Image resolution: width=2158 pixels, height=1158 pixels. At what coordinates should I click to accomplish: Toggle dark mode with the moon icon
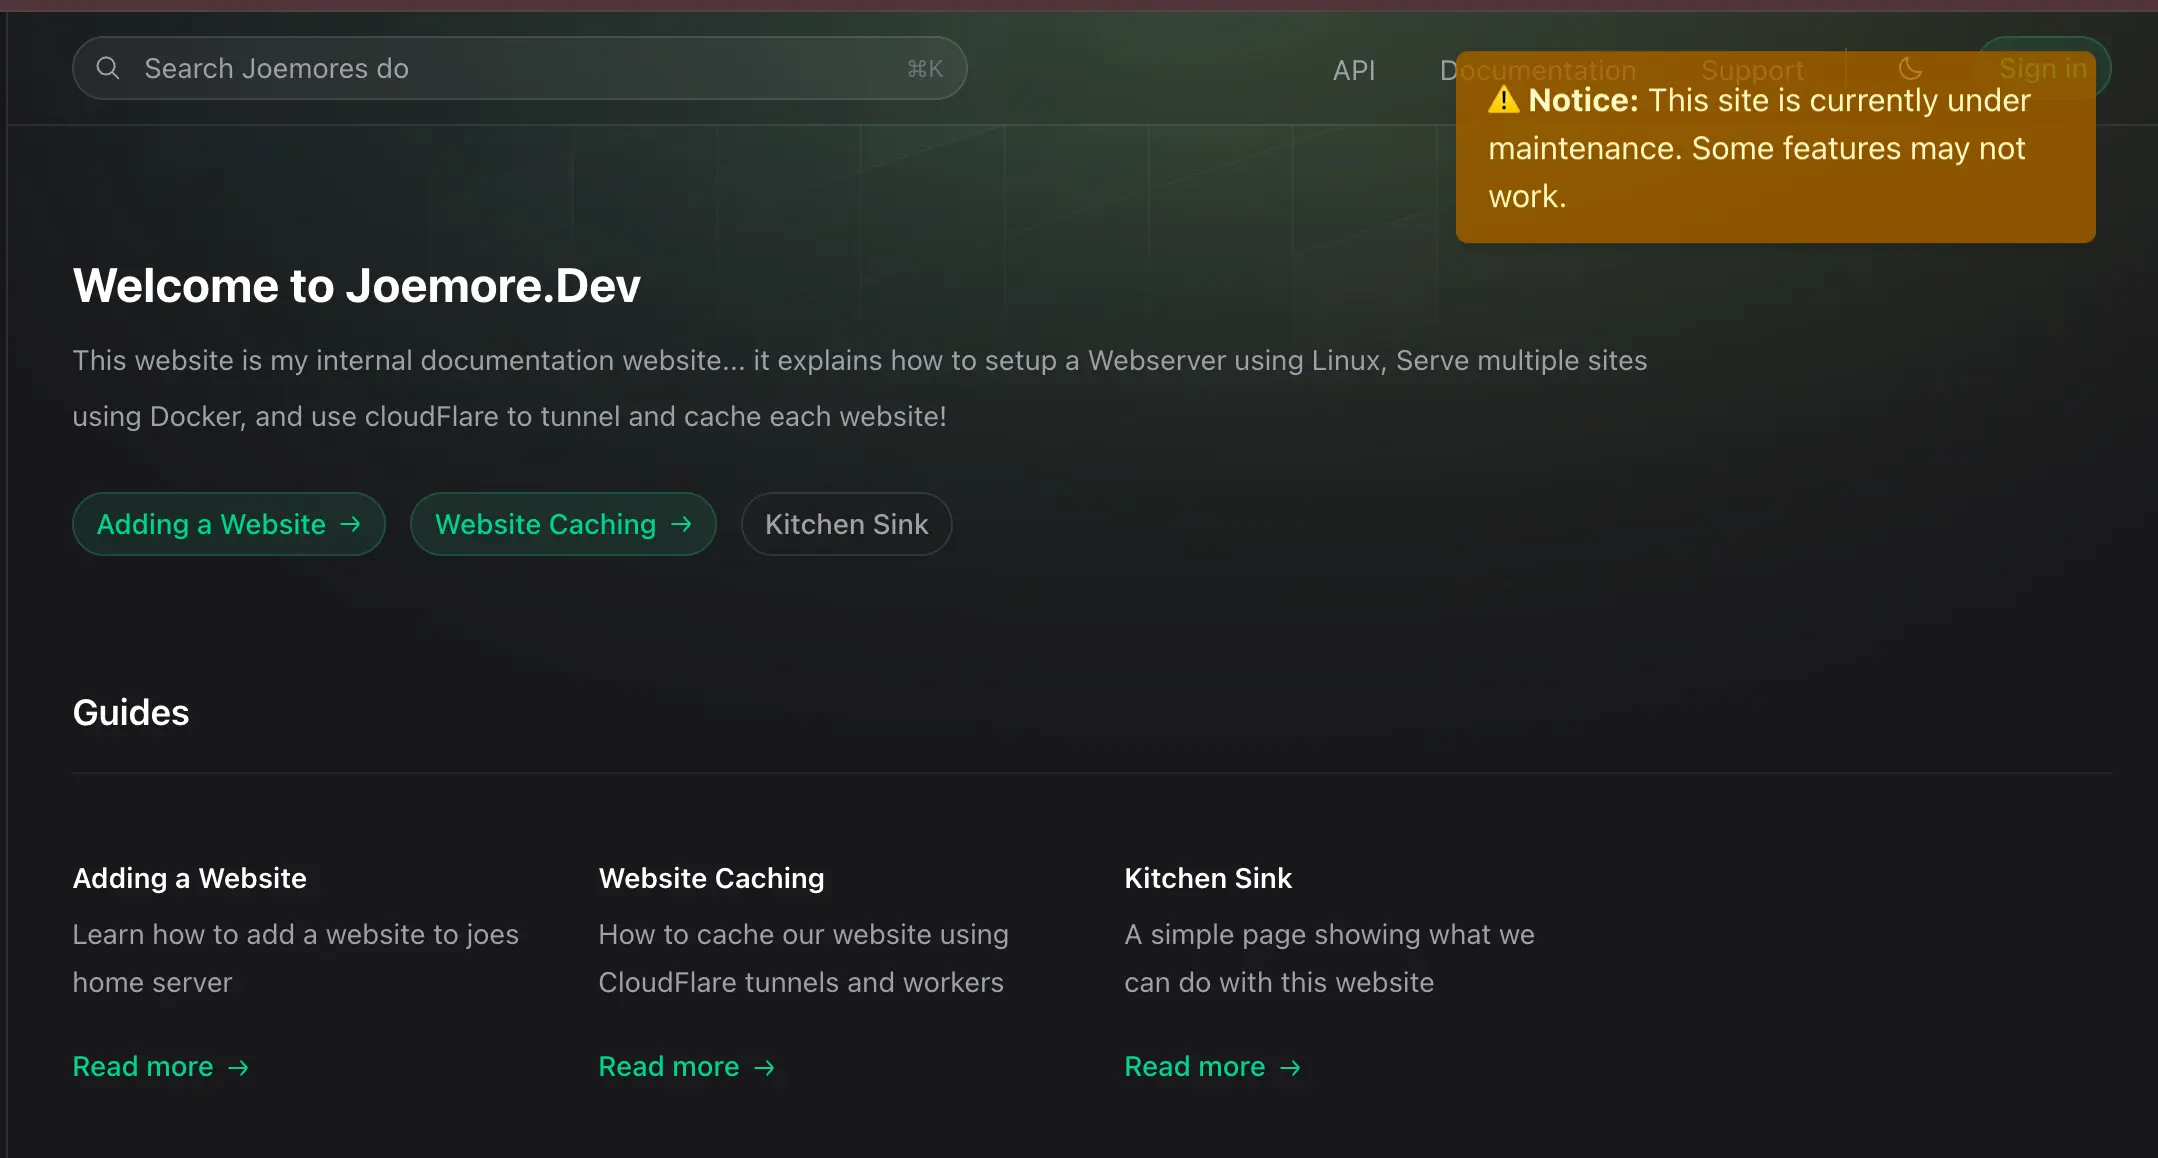pyautogui.click(x=1910, y=68)
